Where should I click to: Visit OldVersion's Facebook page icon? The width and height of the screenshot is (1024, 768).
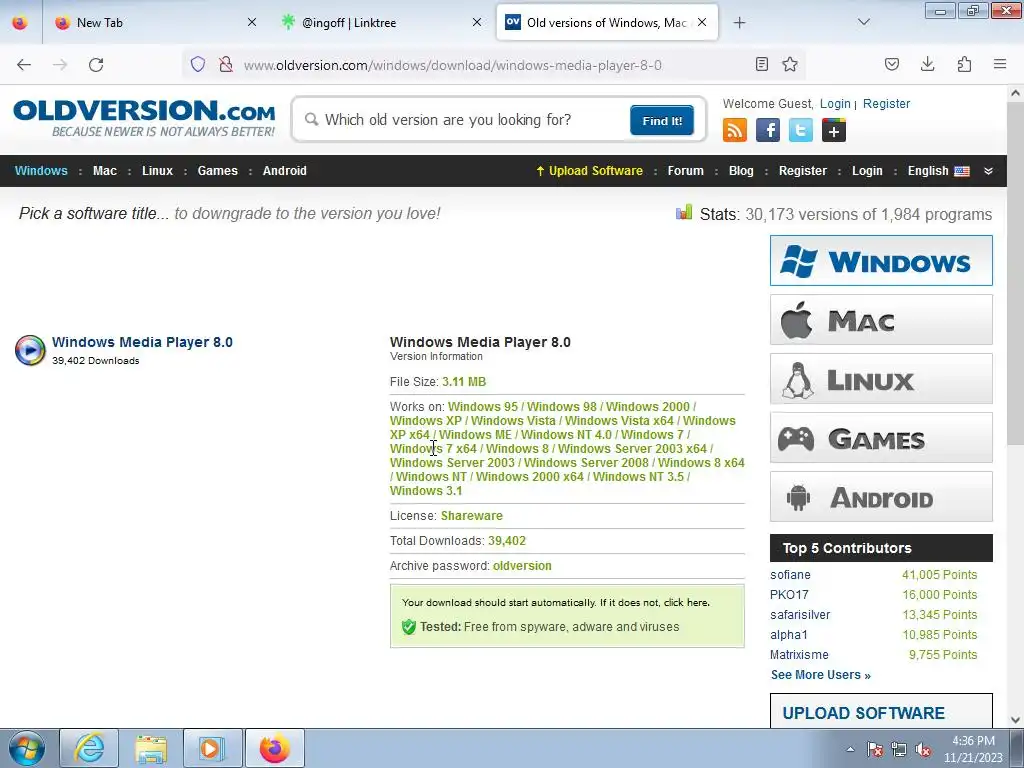pyautogui.click(x=768, y=130)
